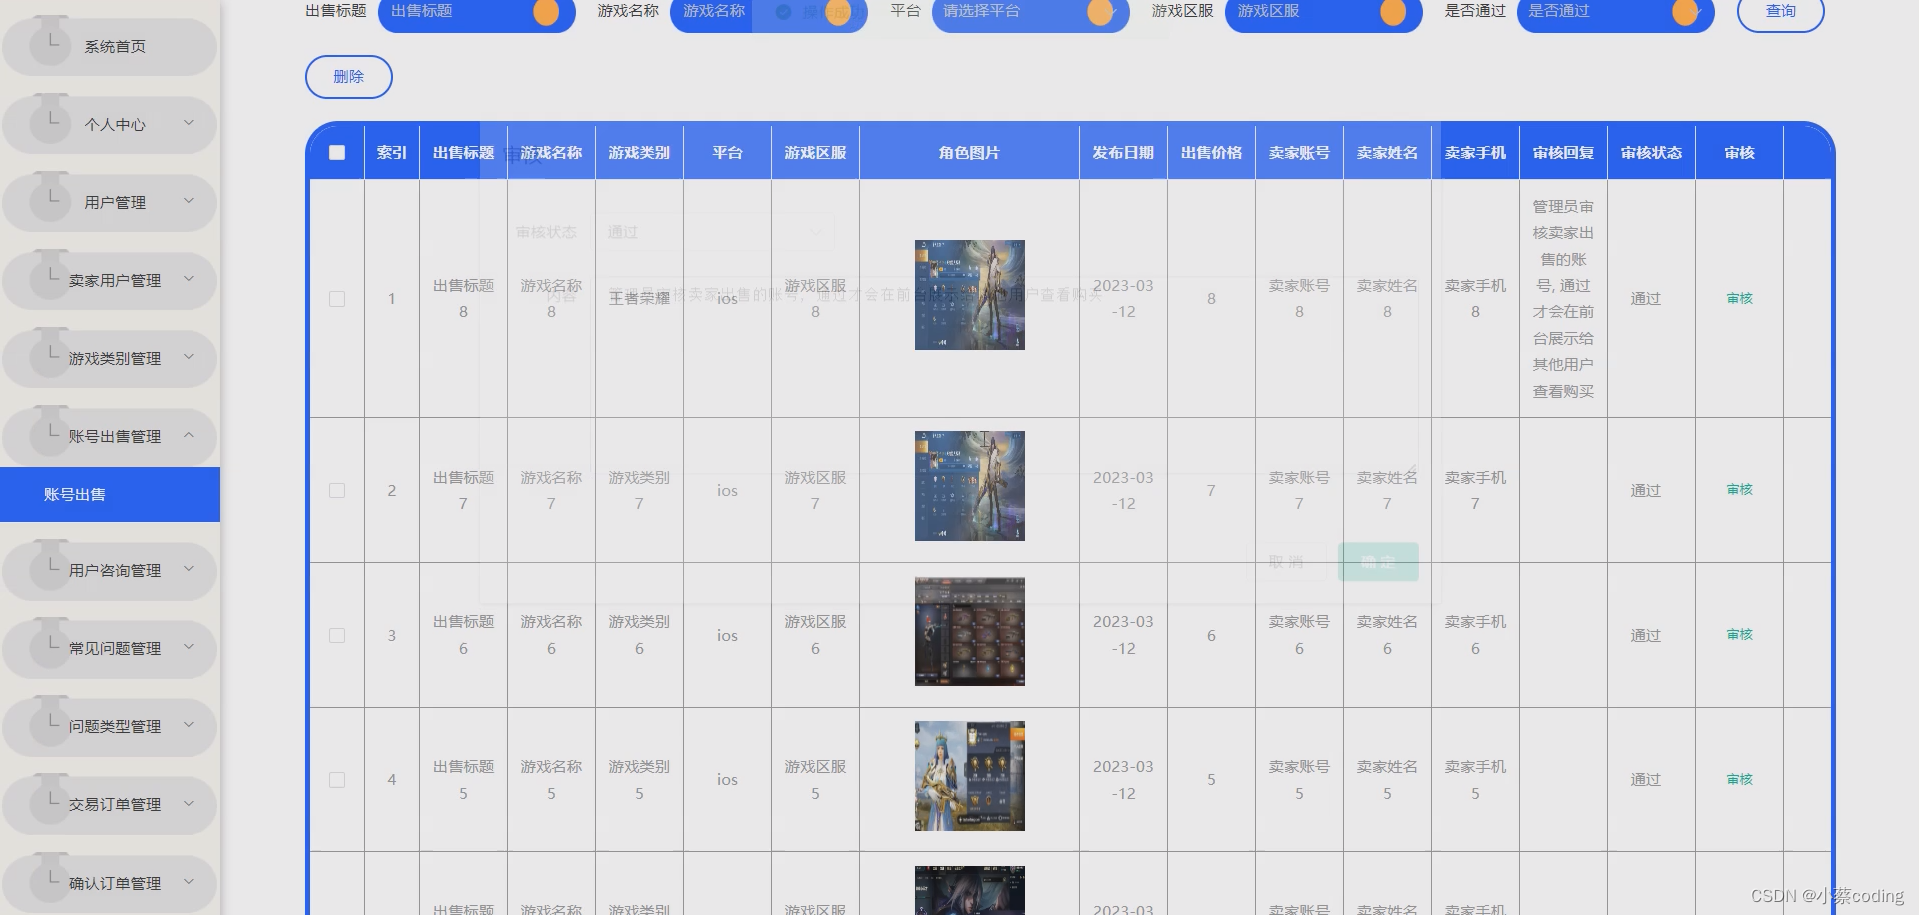Open the character image in row 1

pyautogui.click(x=969, y=295)
